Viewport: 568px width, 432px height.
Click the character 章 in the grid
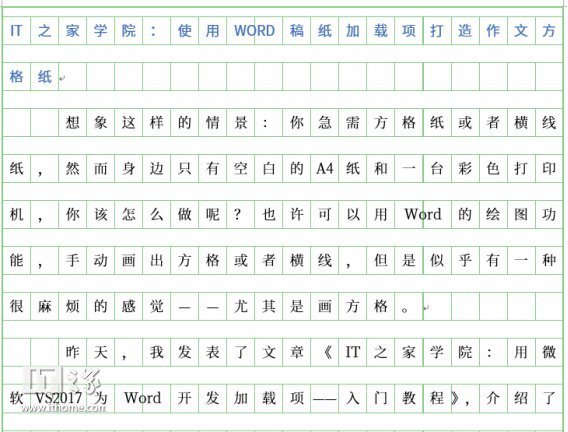coord(297,352)
